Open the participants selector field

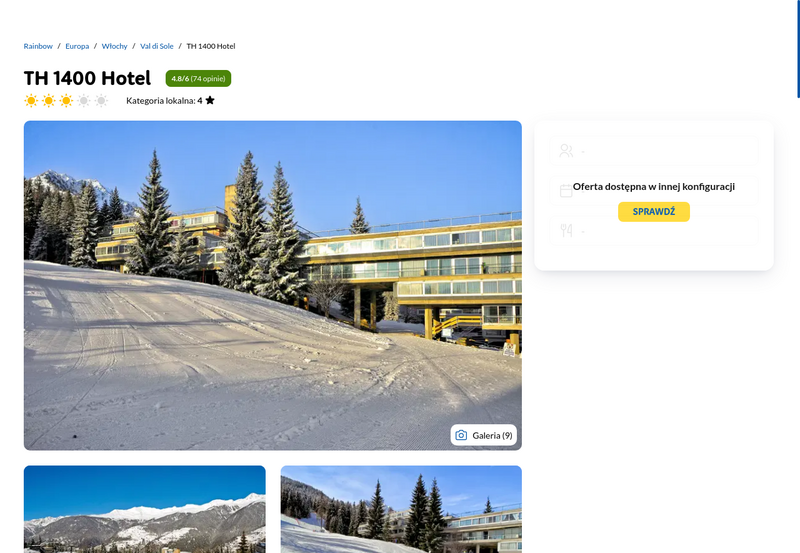pyautogui.click(x=654, y=150)
